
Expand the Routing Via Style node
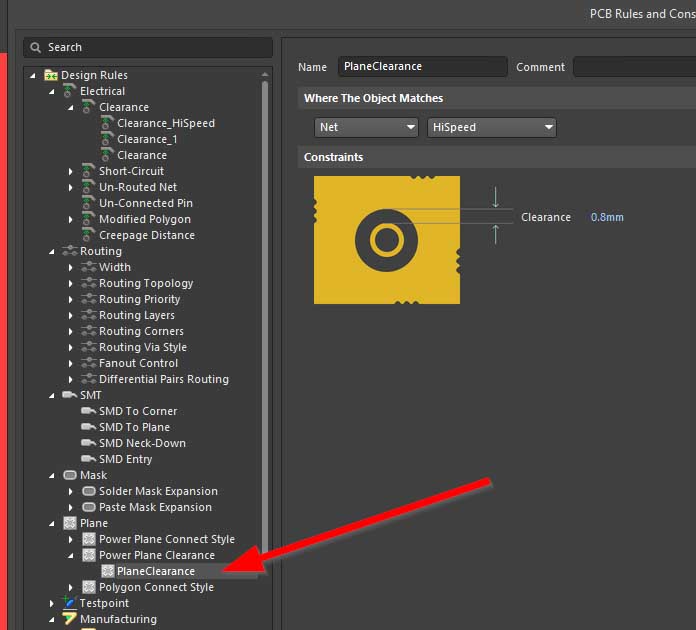click(x=71, y=347)
